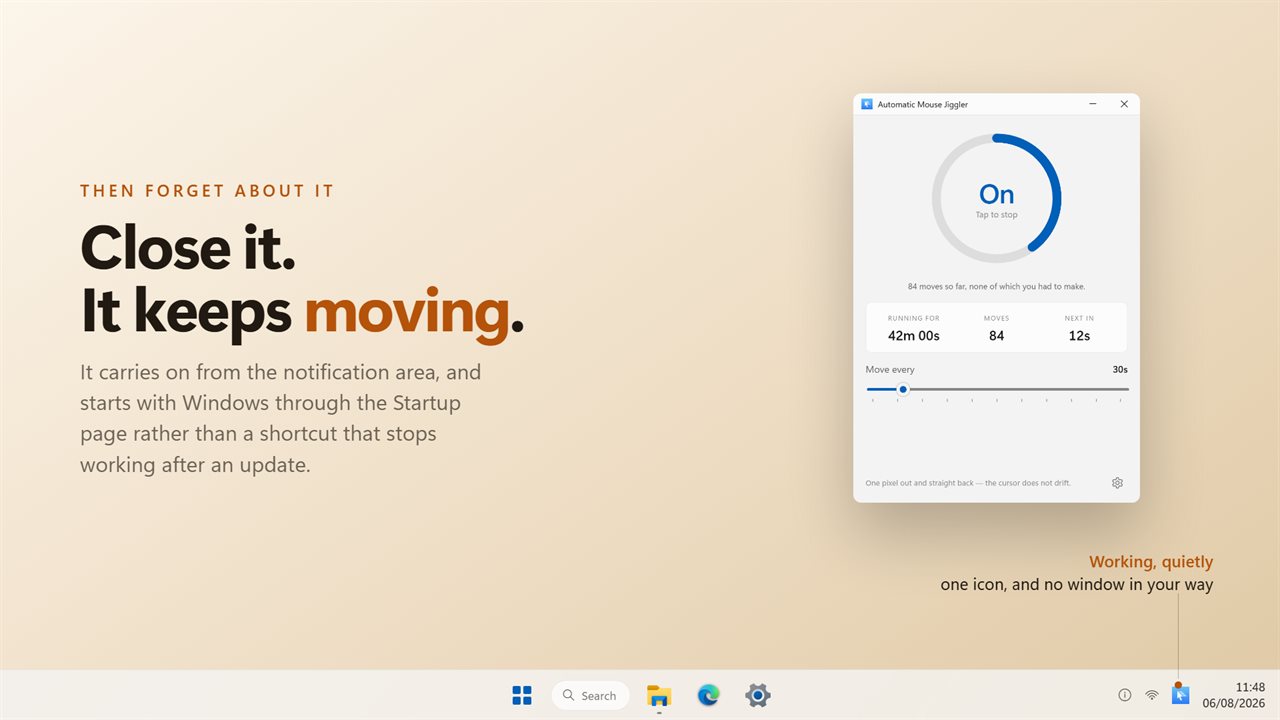Close the Automatic Mouse Jiggler window
The width and height of the screenshot is (1280, 720).
(1124, 104)
